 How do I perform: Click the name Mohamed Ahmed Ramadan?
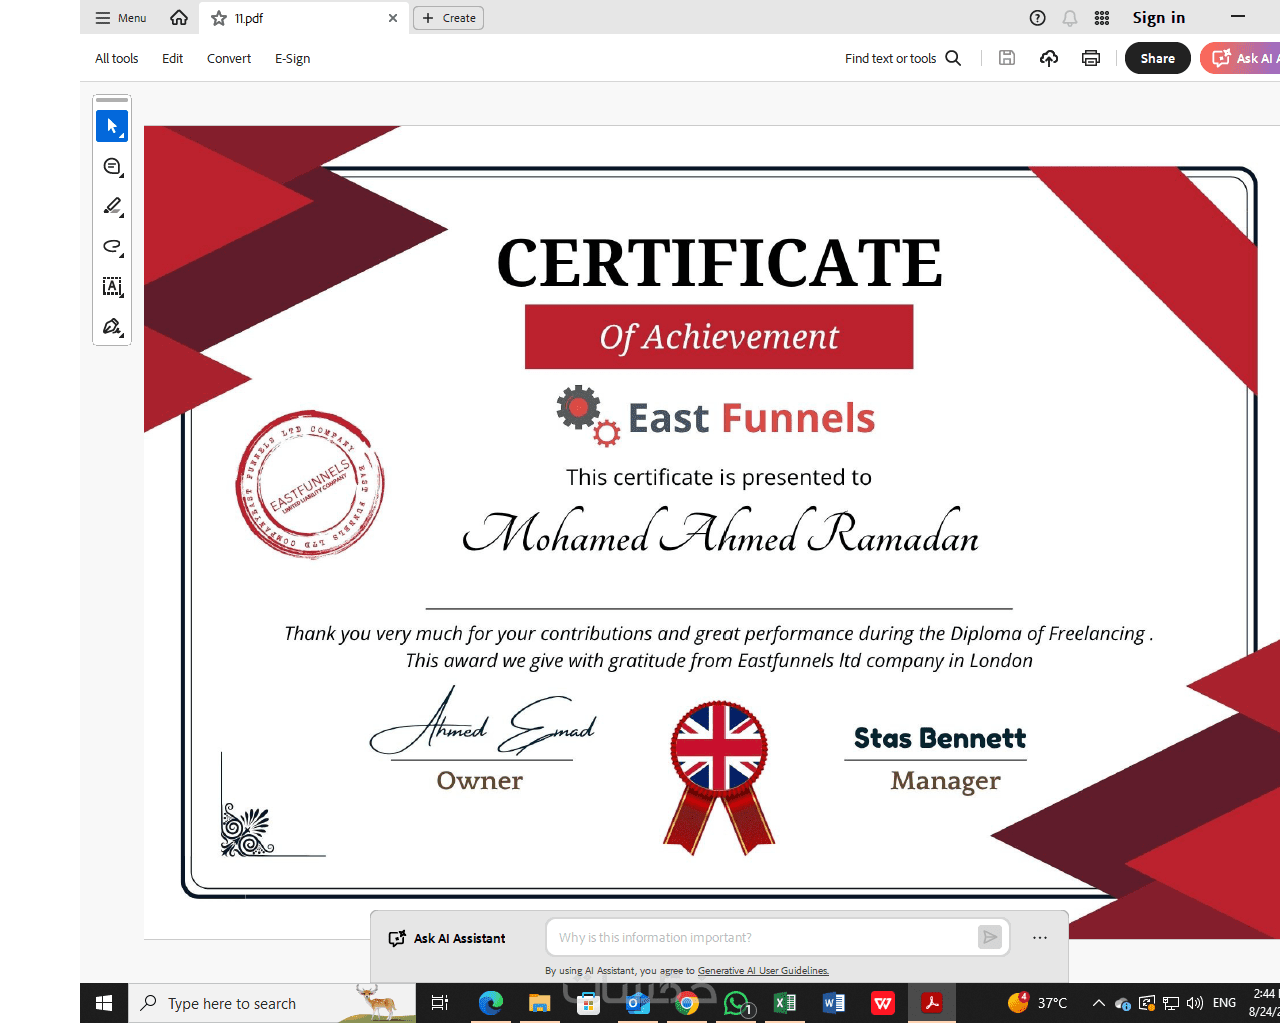tap(720, 532)
